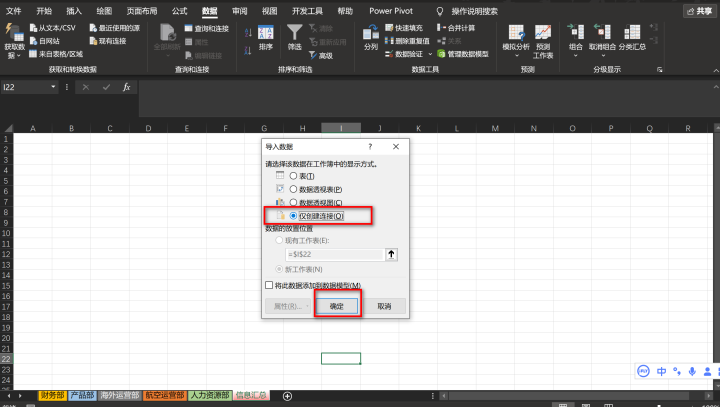Open the 文件 (File) menu tab
This screenshot has width=720, height=407.
[x=13, y=11]
